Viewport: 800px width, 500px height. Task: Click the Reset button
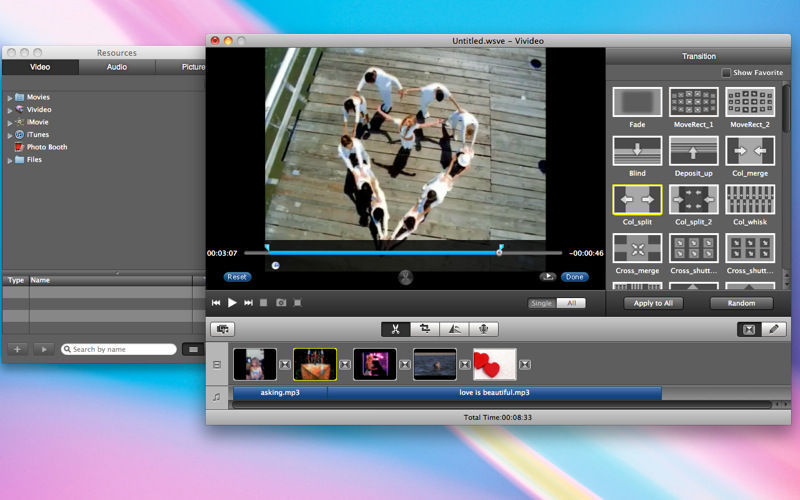coord(237,277)
